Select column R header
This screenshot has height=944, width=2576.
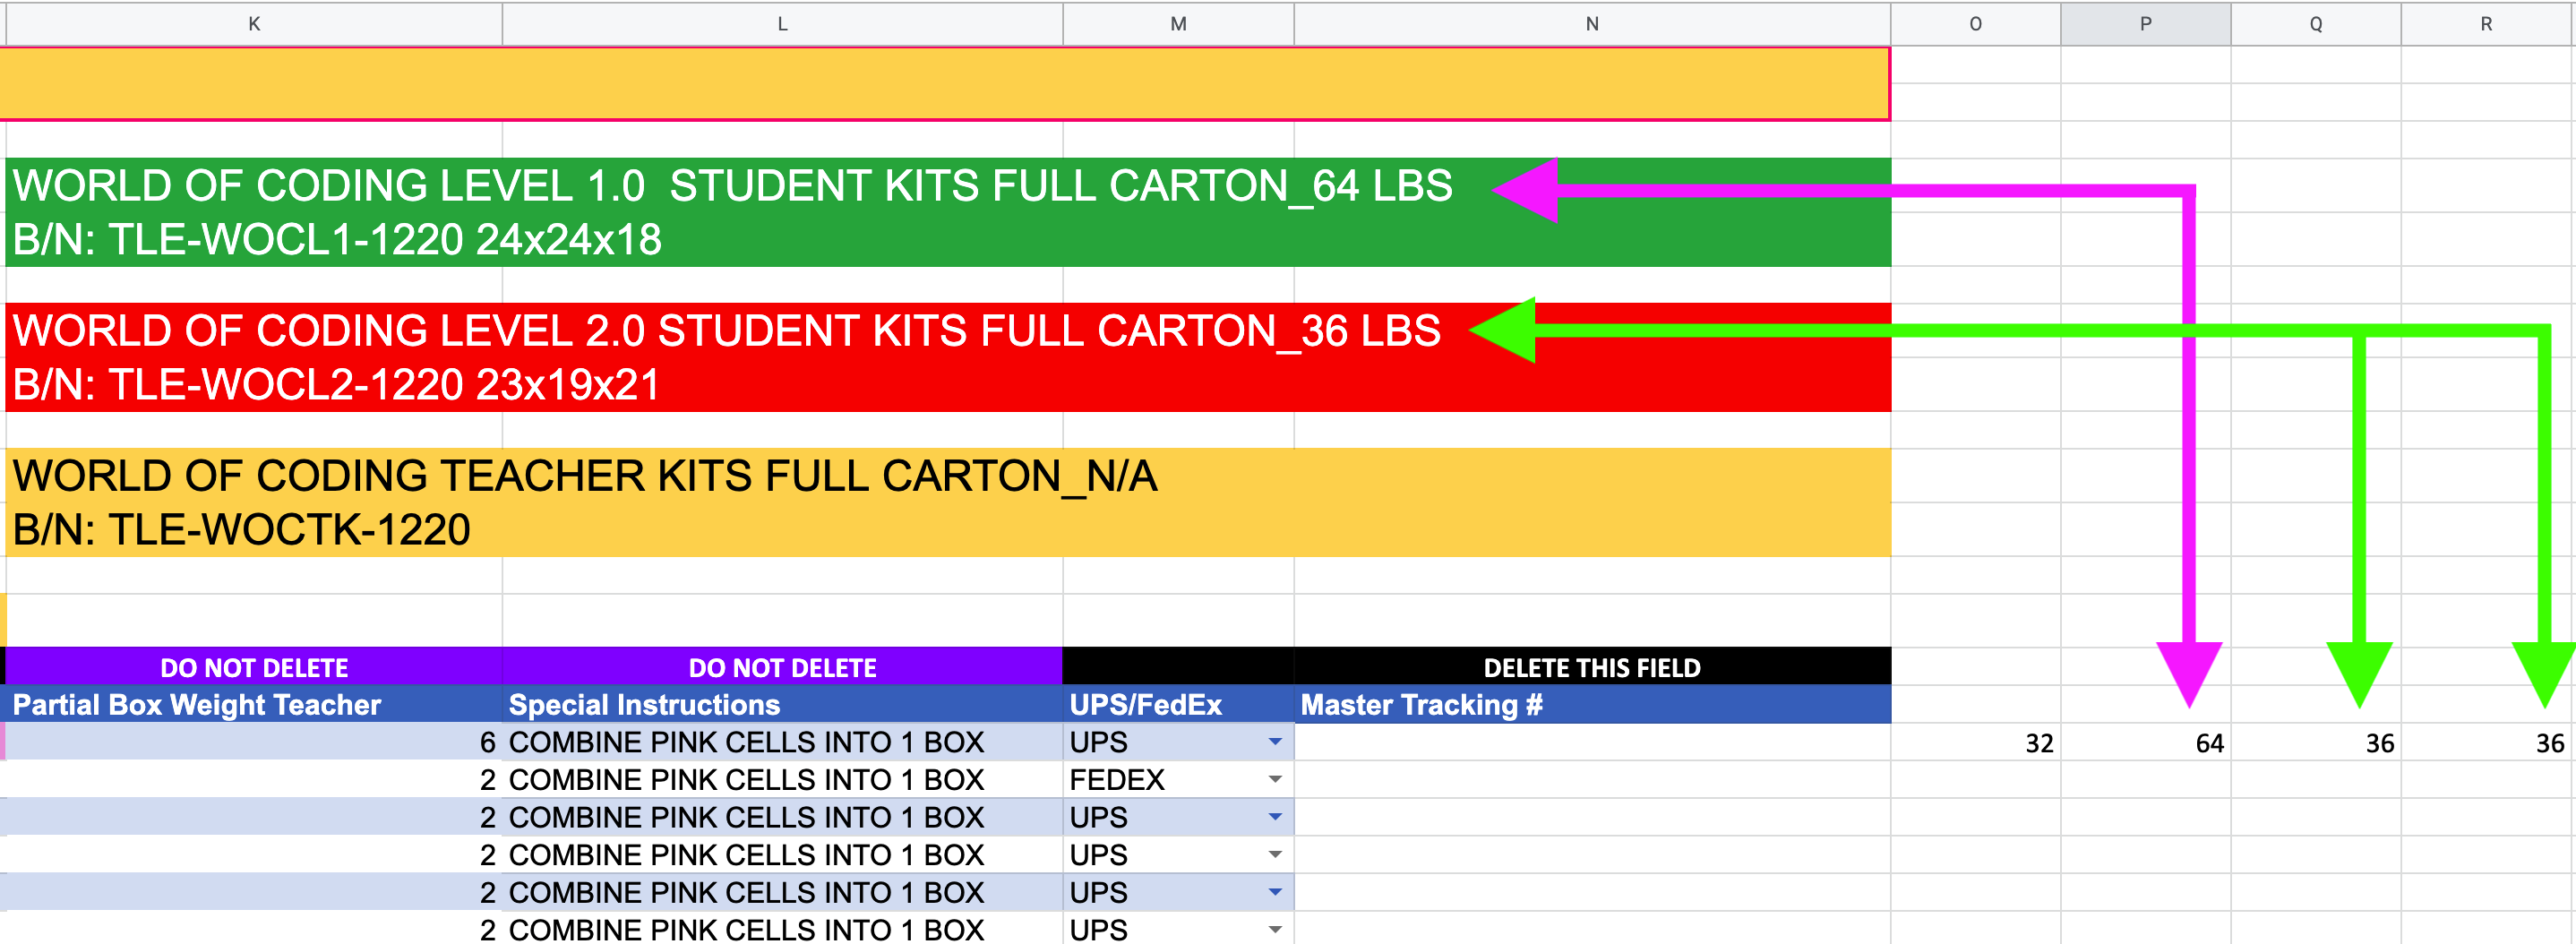coord(2486,24)
